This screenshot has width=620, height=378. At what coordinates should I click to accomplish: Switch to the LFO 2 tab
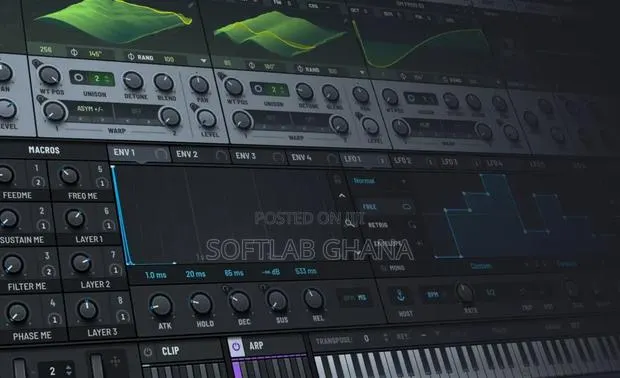(x=413, y=161)
